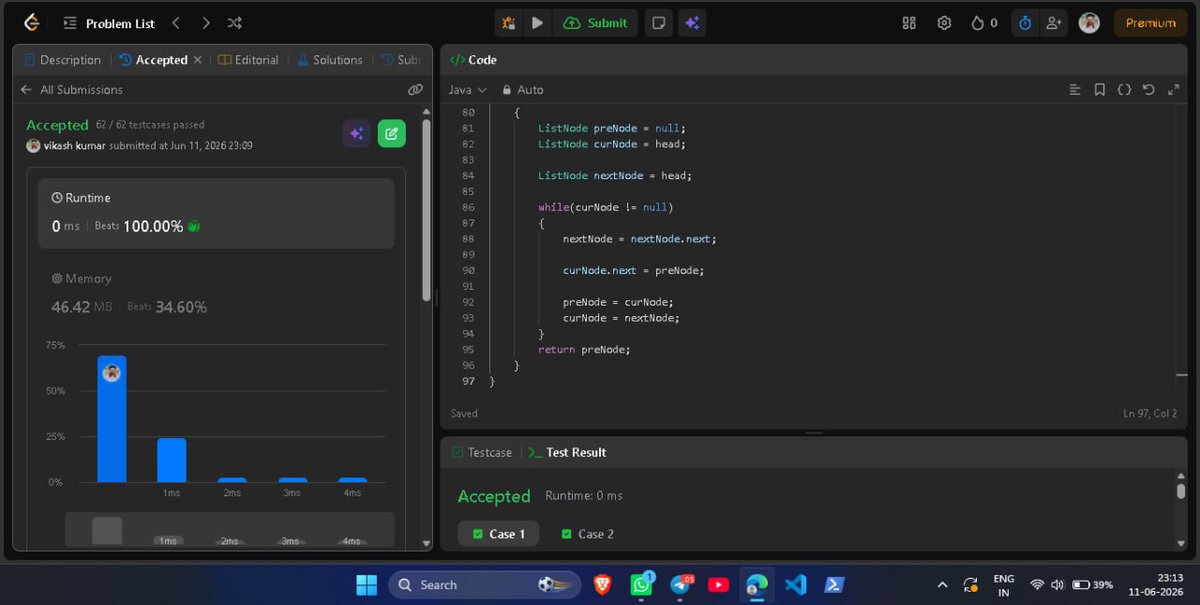The width and height of the screenshot is (1200, 605).
Task: Open PowerShell from taskbar
Action: point(833,585)
